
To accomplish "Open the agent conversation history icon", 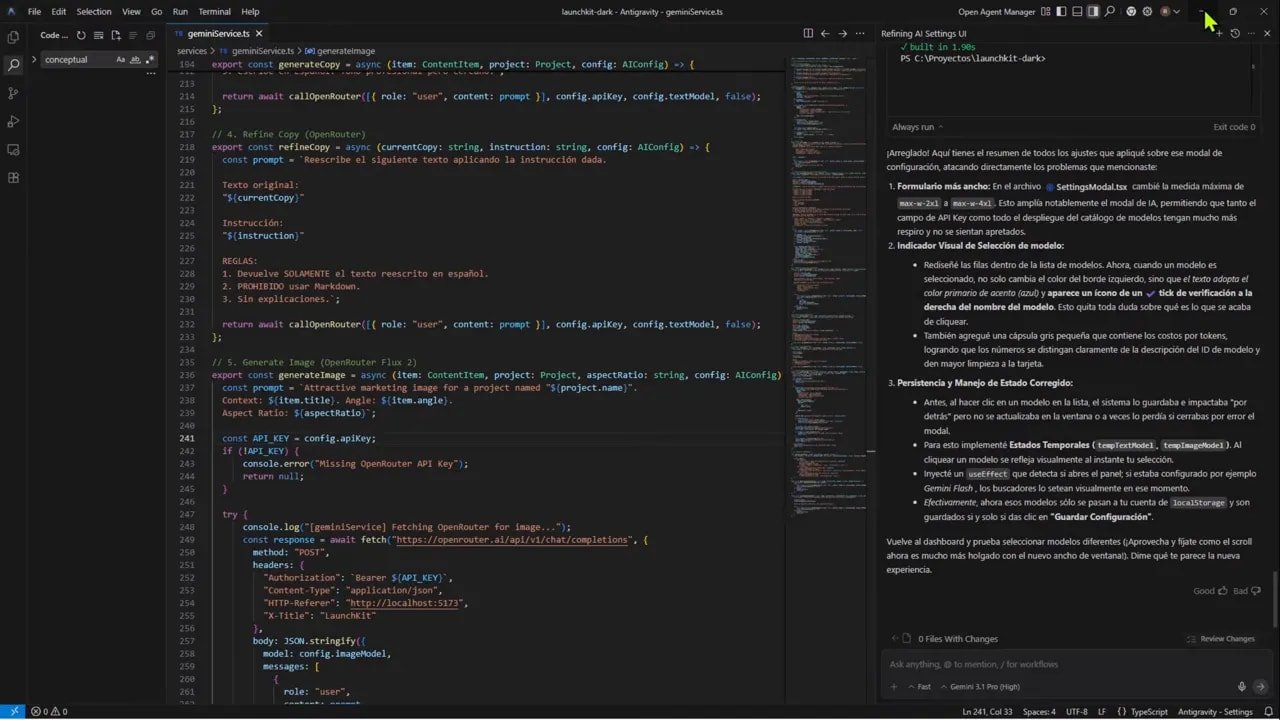I will tap(1235, 33).
